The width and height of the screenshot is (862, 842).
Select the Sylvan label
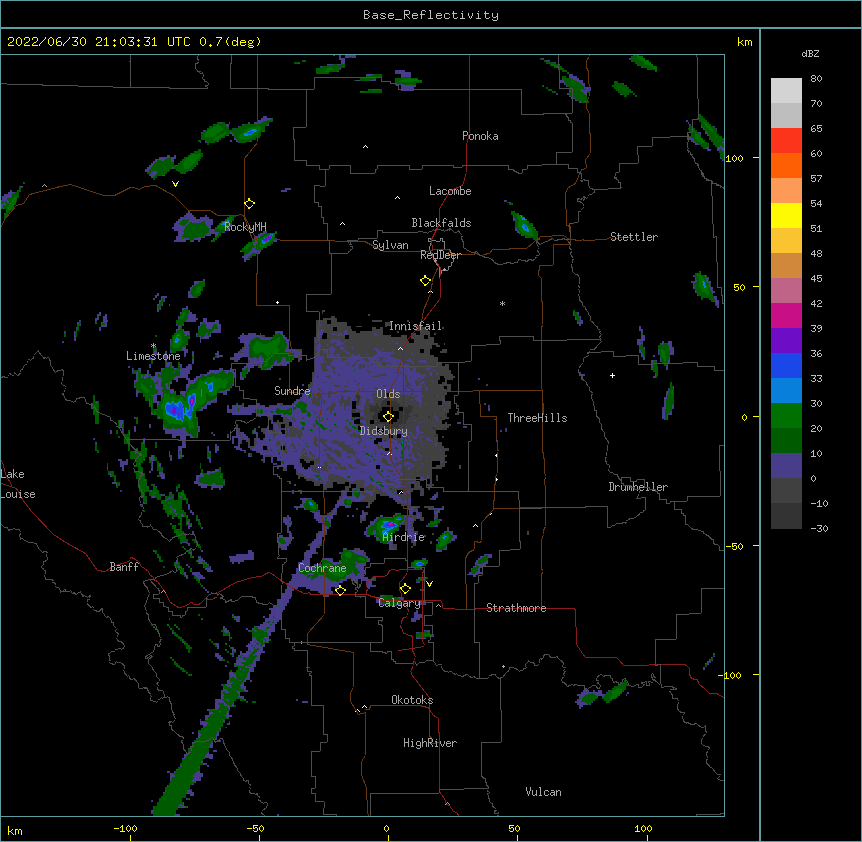pos(390,245)
